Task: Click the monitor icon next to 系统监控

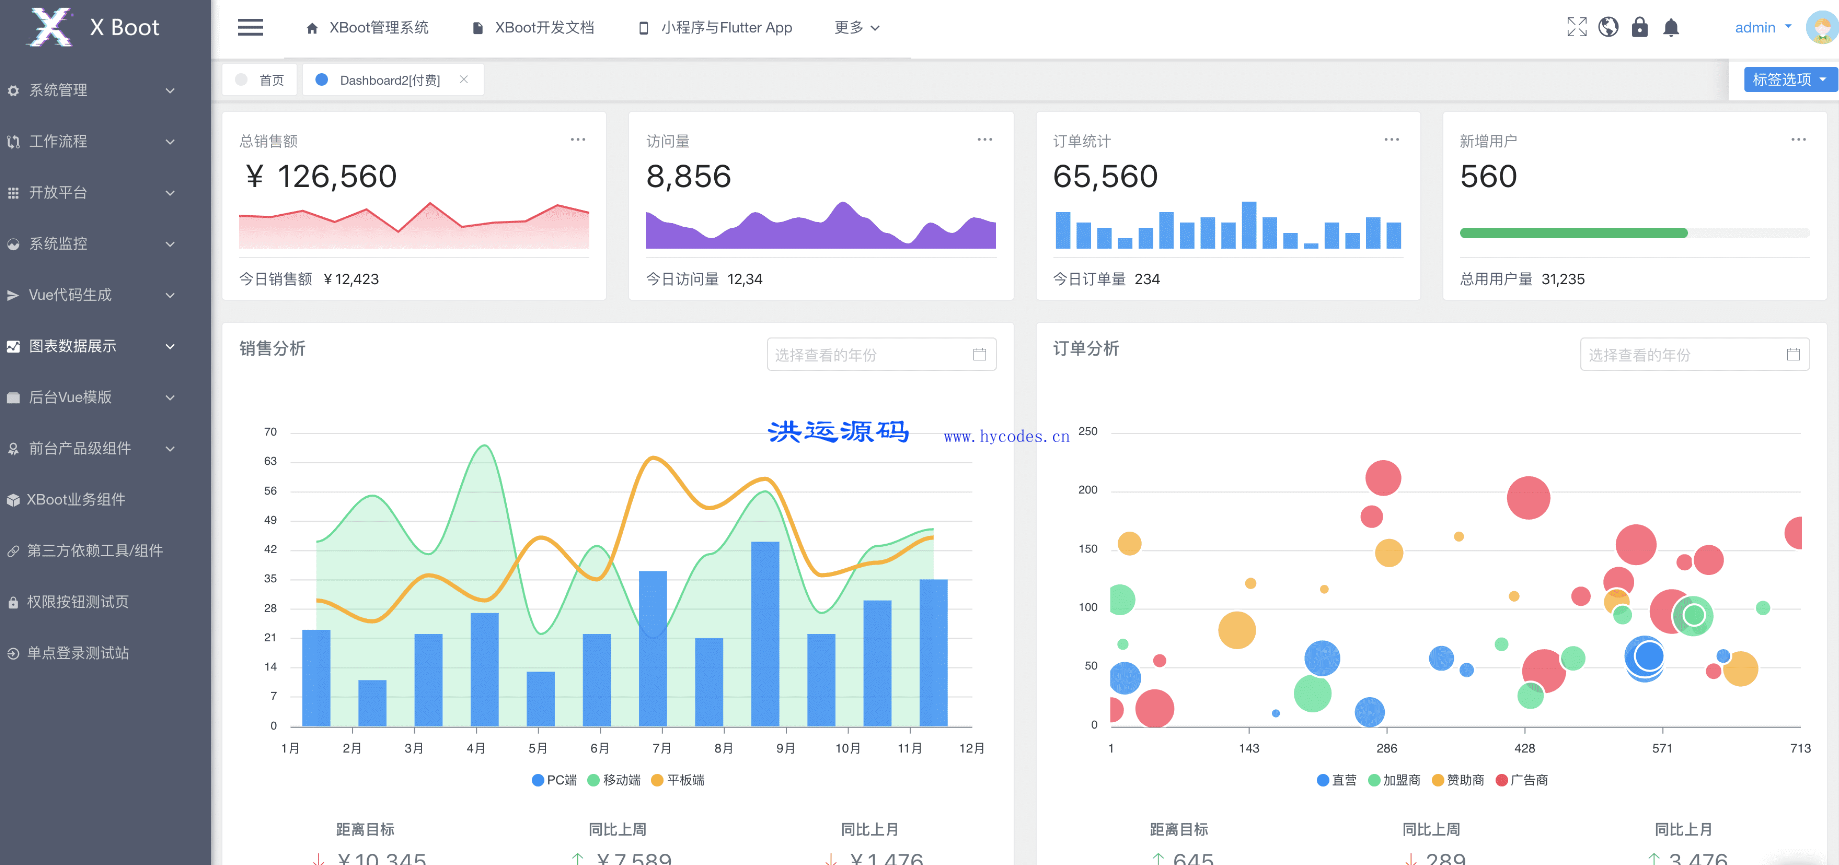Action: pos(13,244)
